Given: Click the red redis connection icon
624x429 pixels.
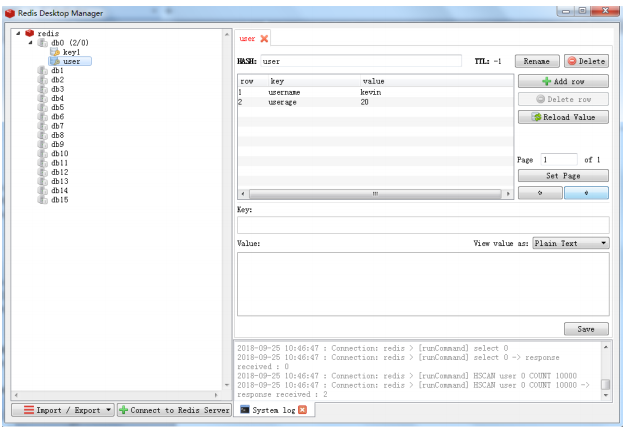Looking at the screenshot, I should coord(29,33).
